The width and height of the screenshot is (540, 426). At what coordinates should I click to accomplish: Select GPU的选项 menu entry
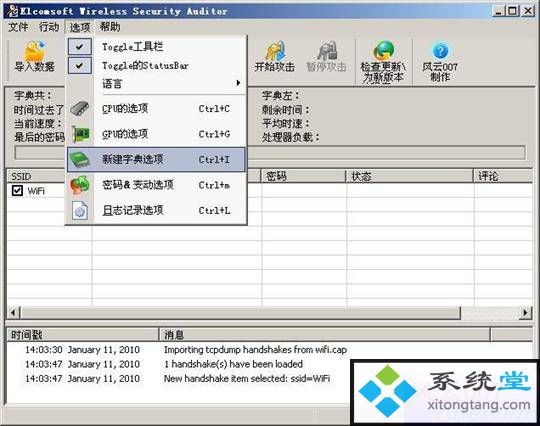click(156, 134)
